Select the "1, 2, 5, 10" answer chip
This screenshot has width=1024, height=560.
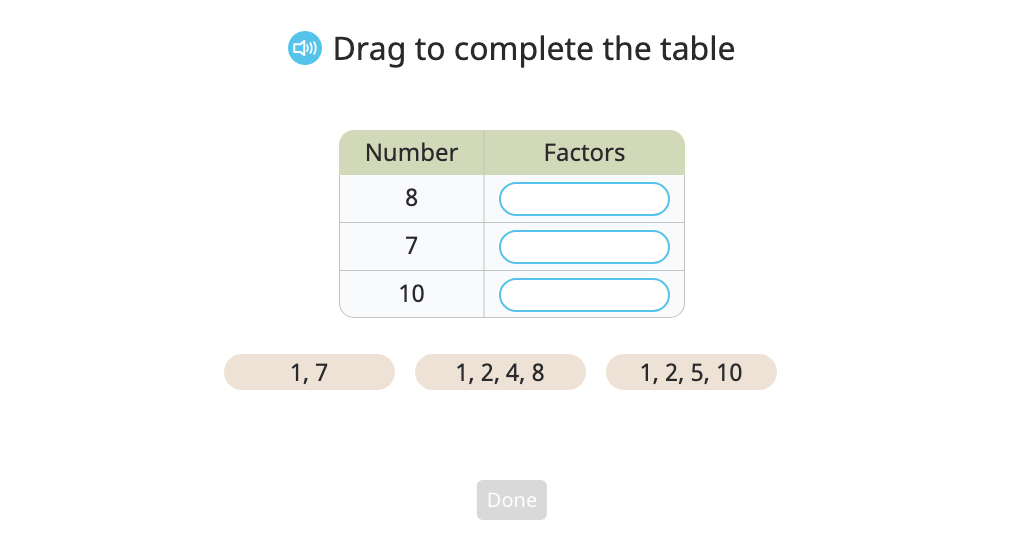(692, 372)
